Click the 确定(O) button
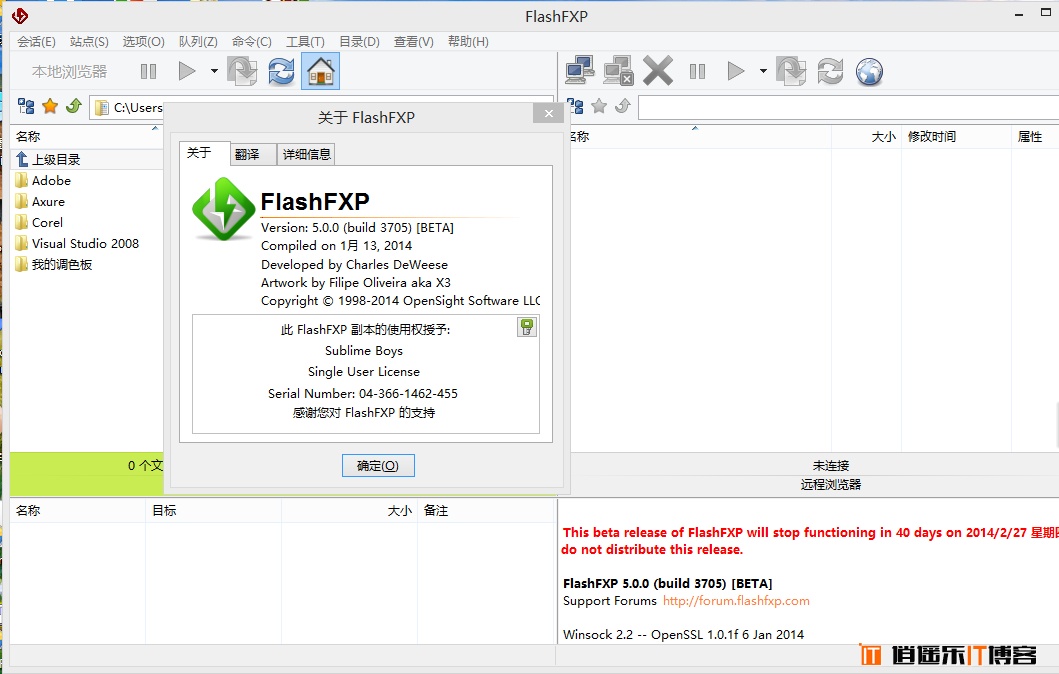 click(378, 466)
